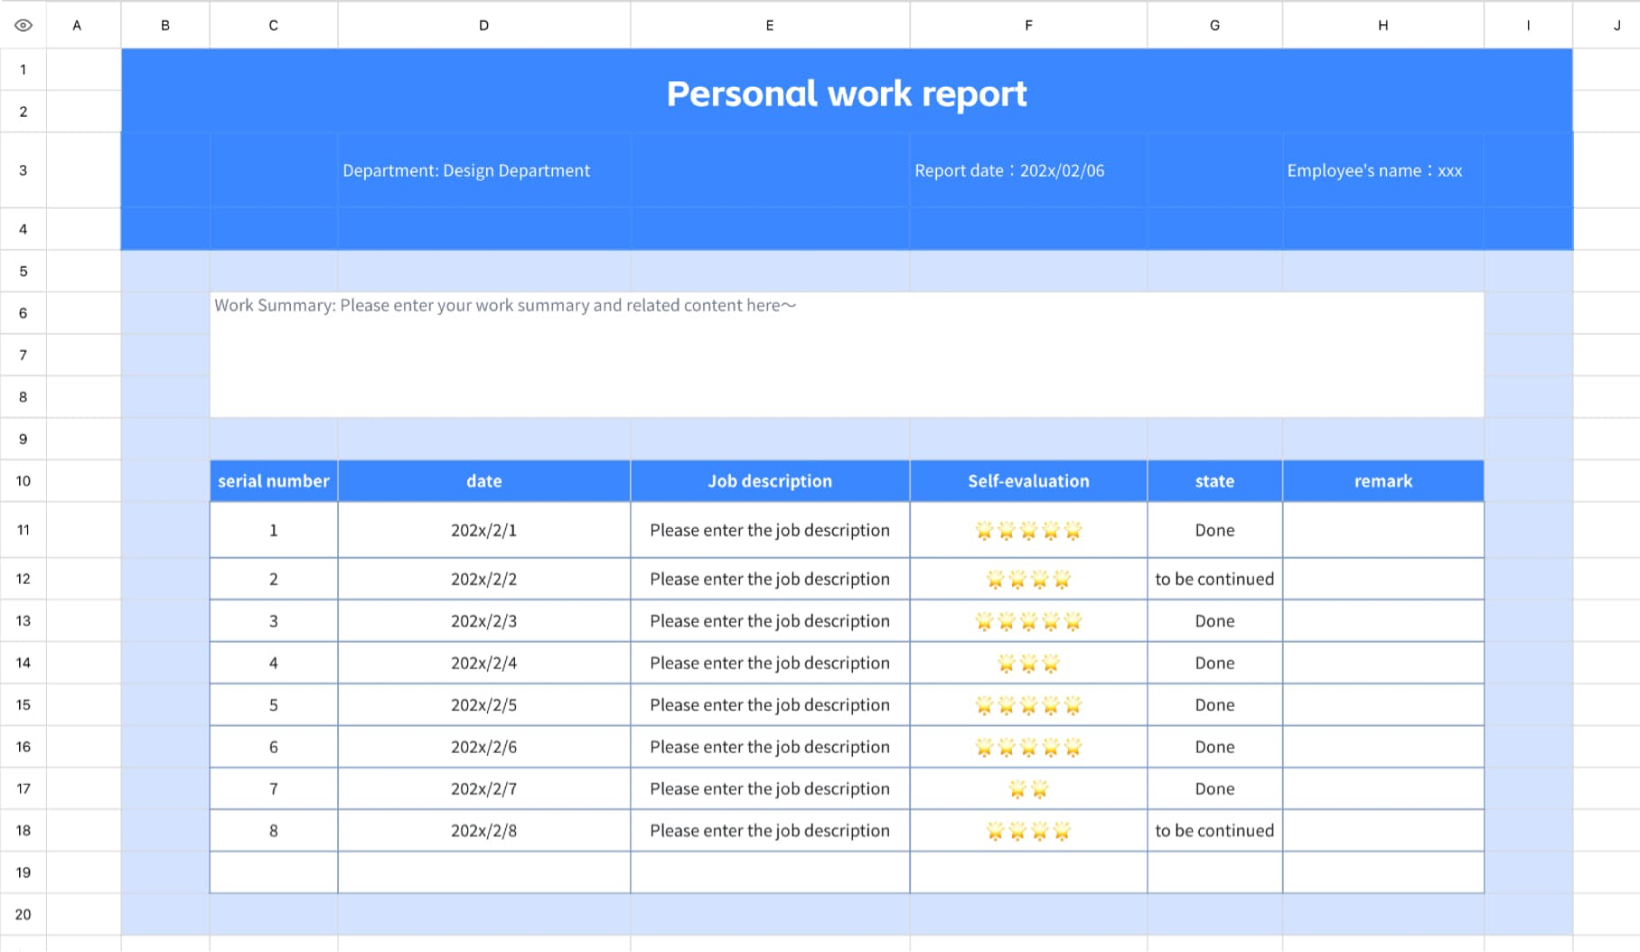The image size is (1640, 952).
Task: Click the date cell 202x/2/5
Action: coord(484,705)
